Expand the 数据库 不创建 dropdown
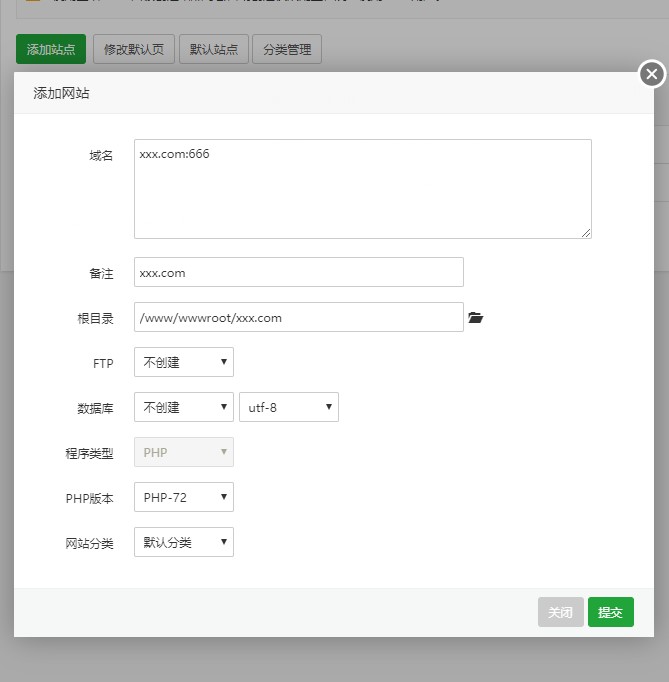The image size is (669, 682). (184, 407)
